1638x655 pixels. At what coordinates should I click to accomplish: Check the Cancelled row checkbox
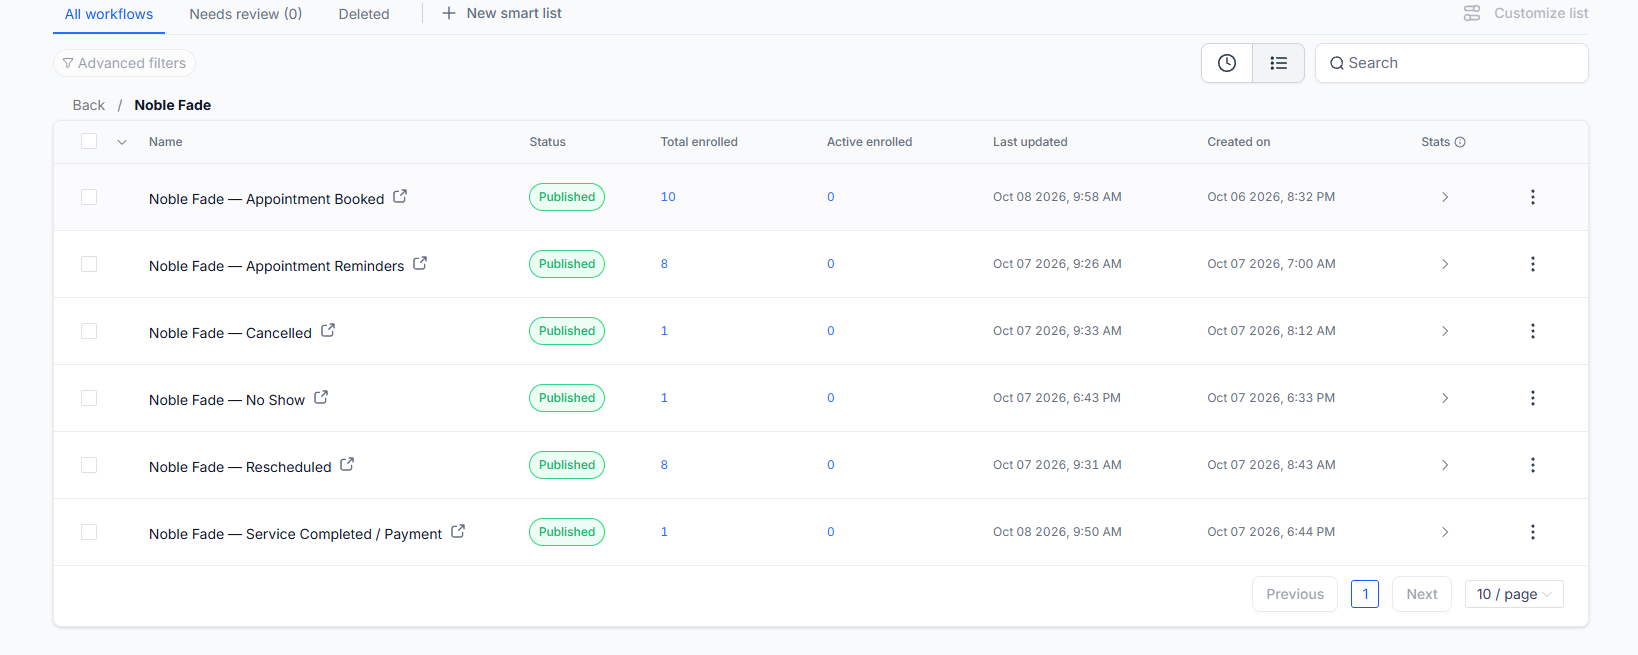(x=89, y=331)
